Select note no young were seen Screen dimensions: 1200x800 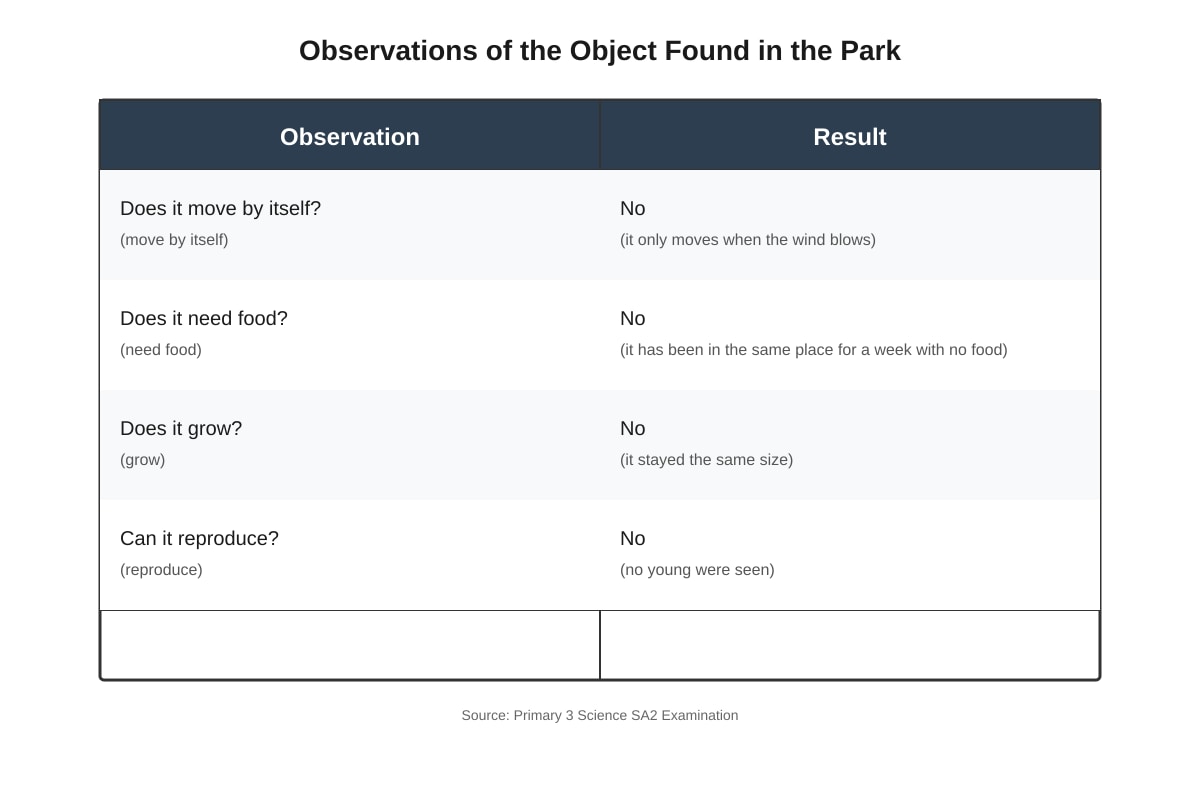click(697, 570)
